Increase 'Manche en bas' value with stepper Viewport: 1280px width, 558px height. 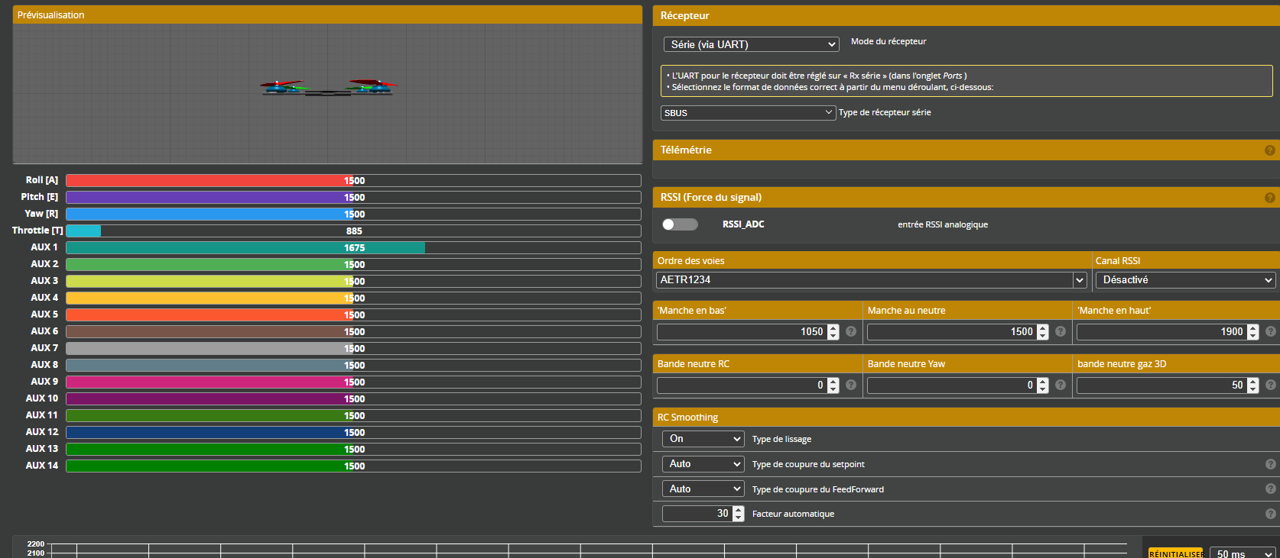click(x=833, y=328)
